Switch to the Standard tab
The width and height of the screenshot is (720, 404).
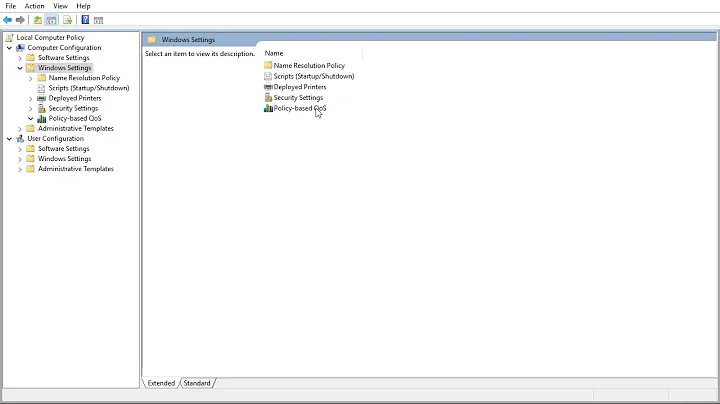point(197,383)
